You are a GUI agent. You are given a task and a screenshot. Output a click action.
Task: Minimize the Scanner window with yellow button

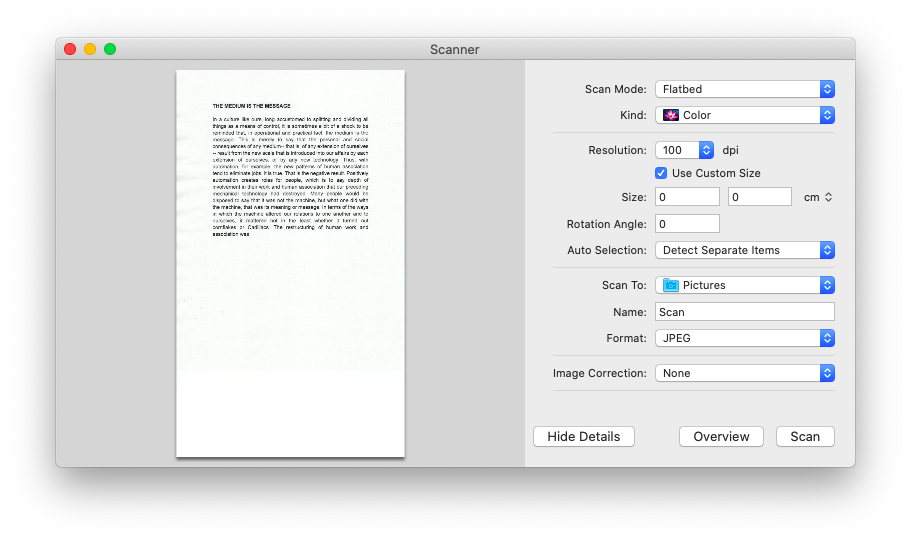90,49
